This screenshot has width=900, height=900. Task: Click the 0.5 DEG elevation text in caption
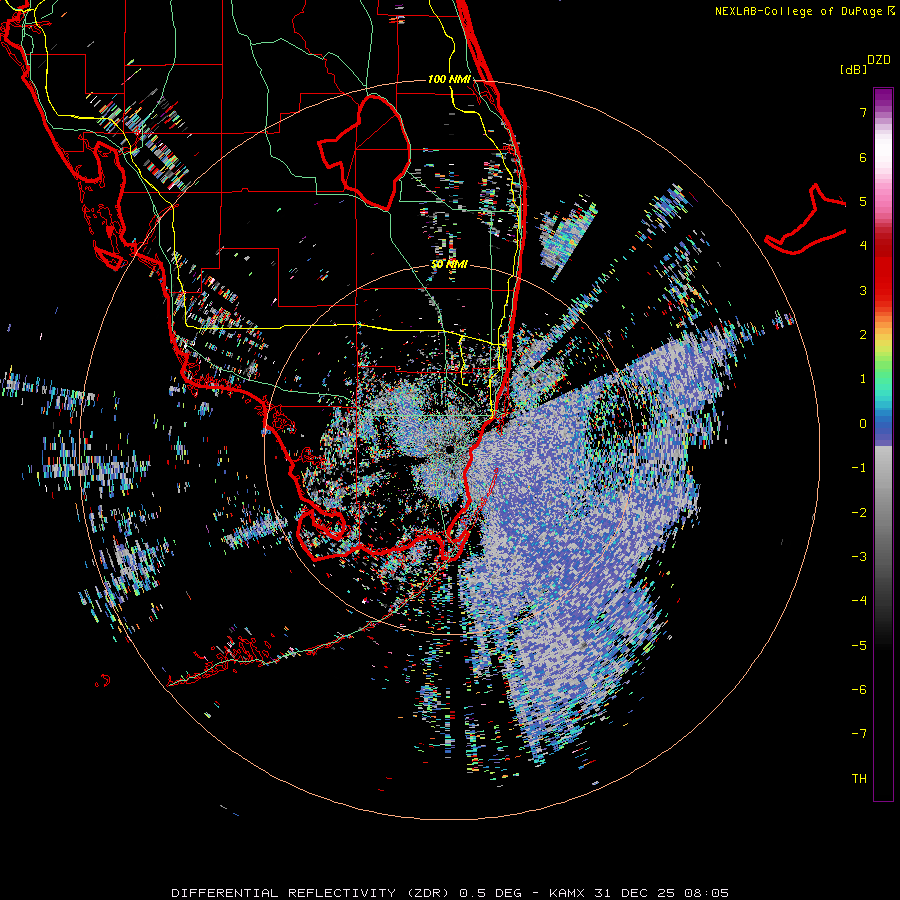[491, 893]
